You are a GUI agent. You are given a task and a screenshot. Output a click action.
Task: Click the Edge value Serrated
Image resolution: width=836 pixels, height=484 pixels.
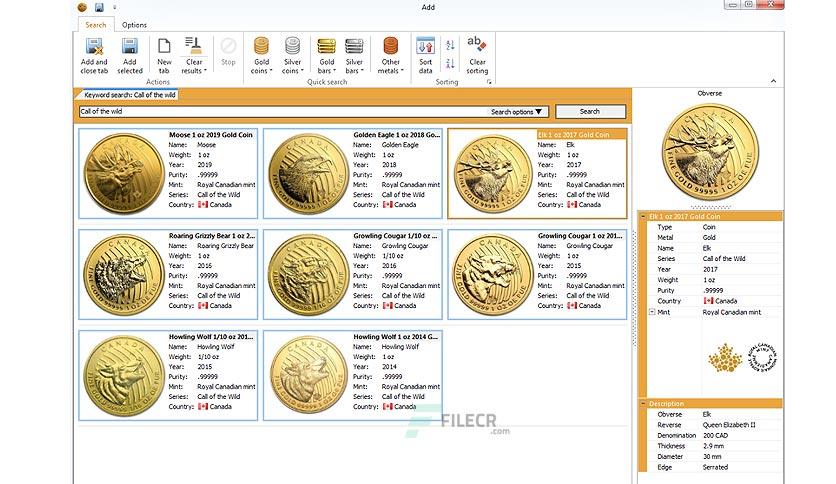[x=715, y=467]
